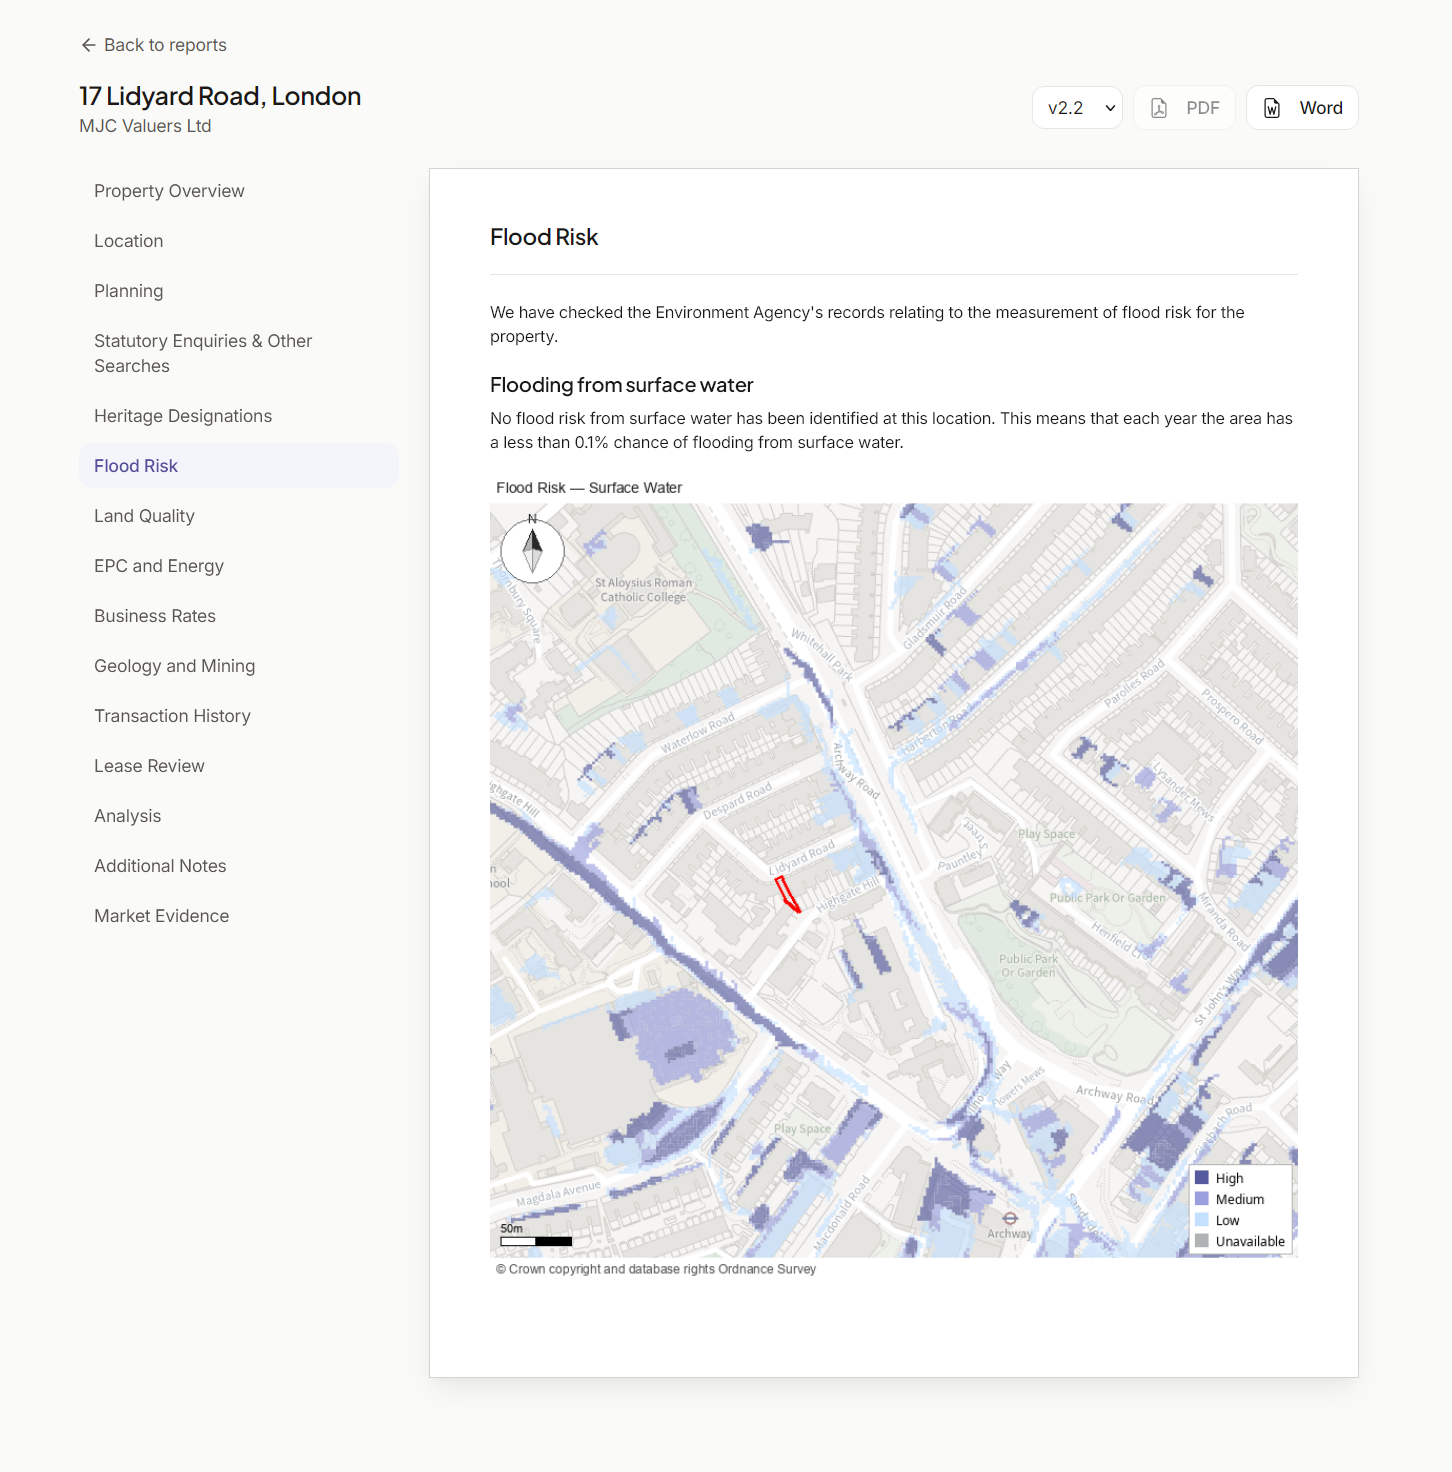The image size is (1452, 1472).
Task: Export report as PDF
Action: (x=1184, y=108)
